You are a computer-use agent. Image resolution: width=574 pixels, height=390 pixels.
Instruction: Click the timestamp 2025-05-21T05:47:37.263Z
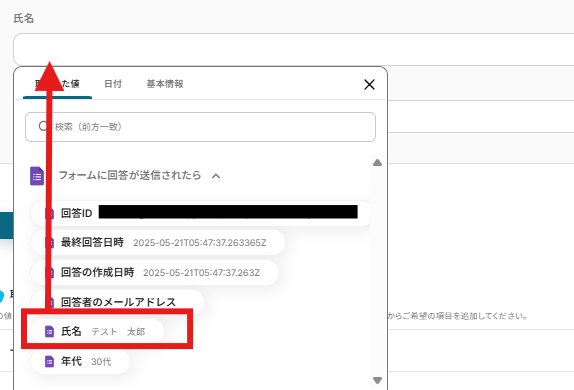point(201,273)
